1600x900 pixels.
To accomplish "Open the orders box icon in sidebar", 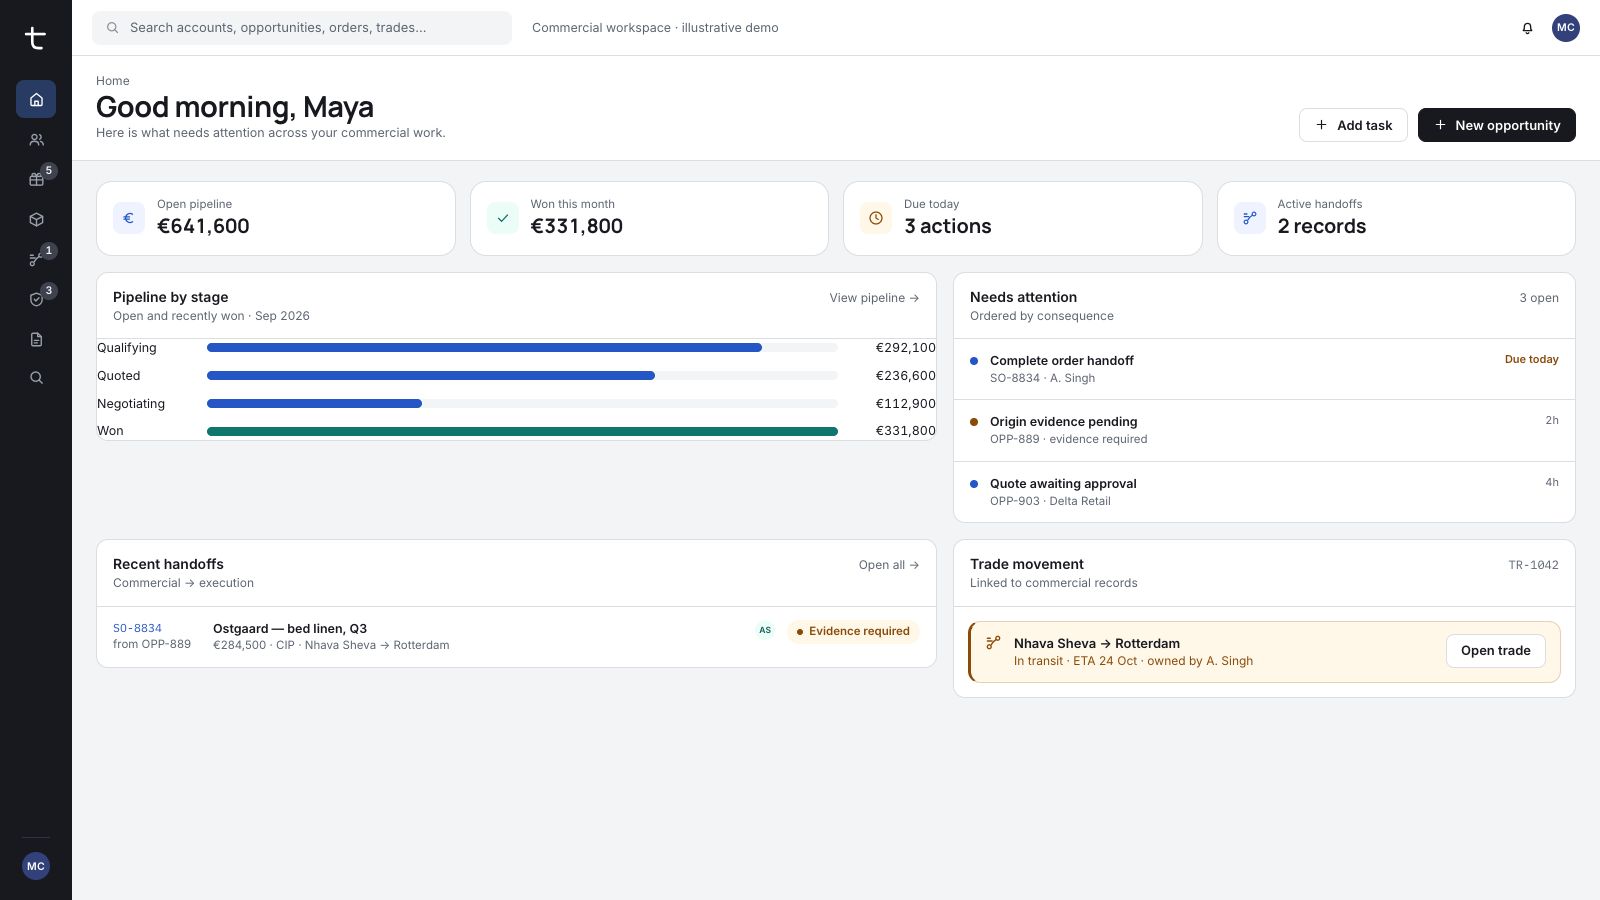I will click(36, 219).
